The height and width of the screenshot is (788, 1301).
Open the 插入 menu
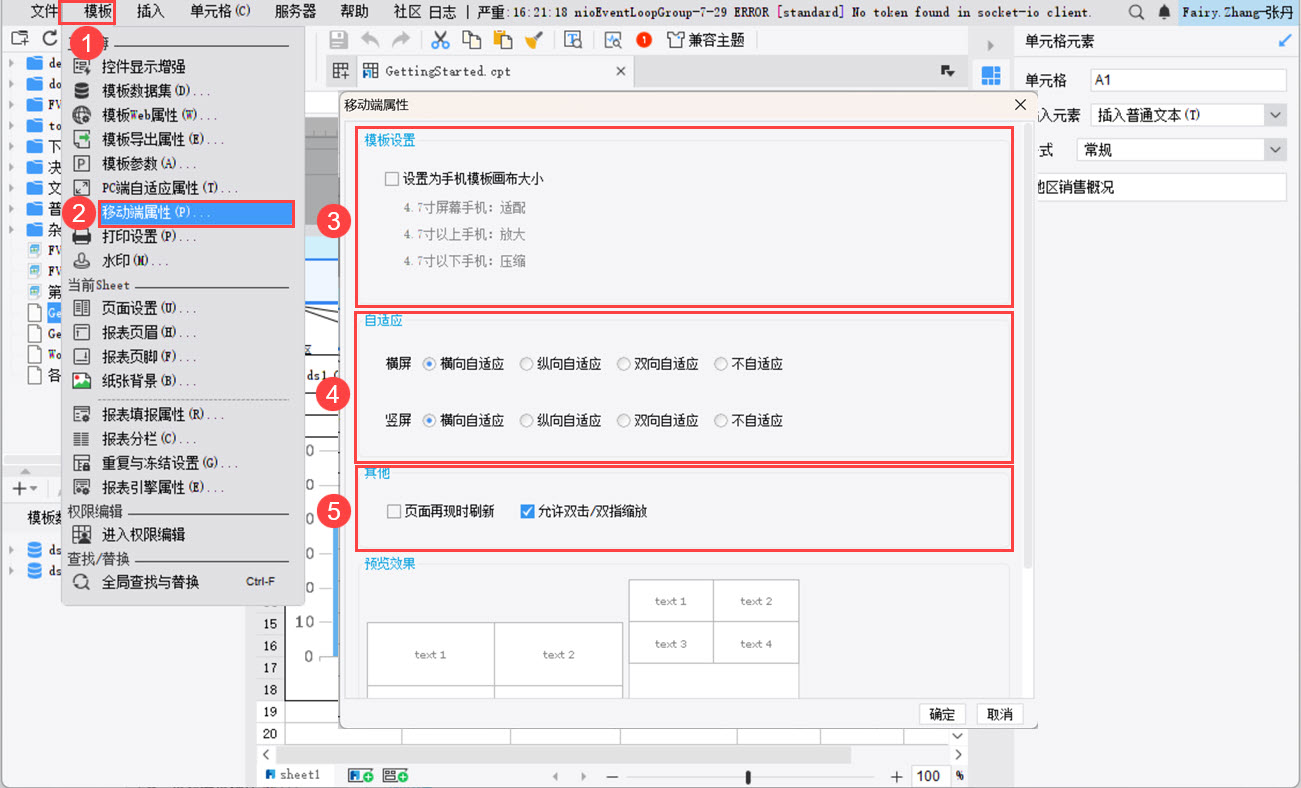pos(150,12)
